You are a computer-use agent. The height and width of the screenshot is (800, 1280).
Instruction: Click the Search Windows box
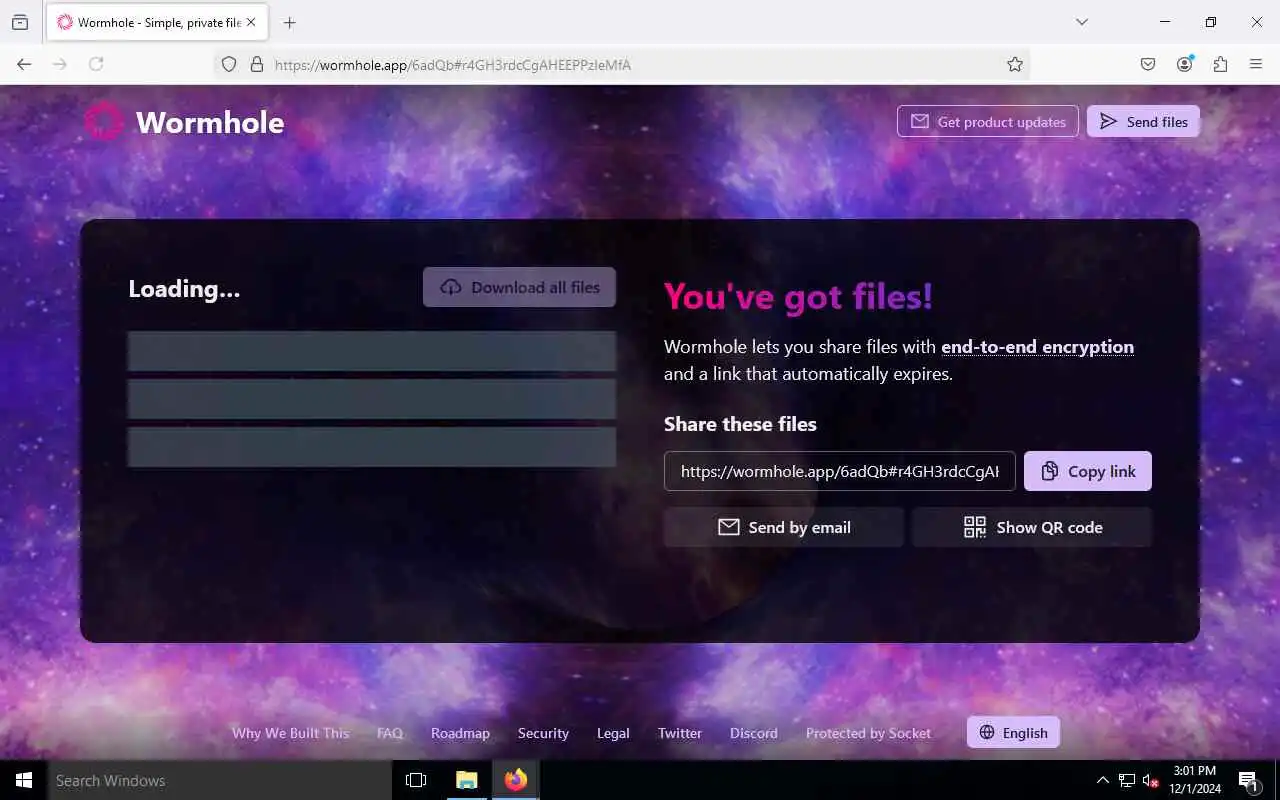[x=220, y=780]
